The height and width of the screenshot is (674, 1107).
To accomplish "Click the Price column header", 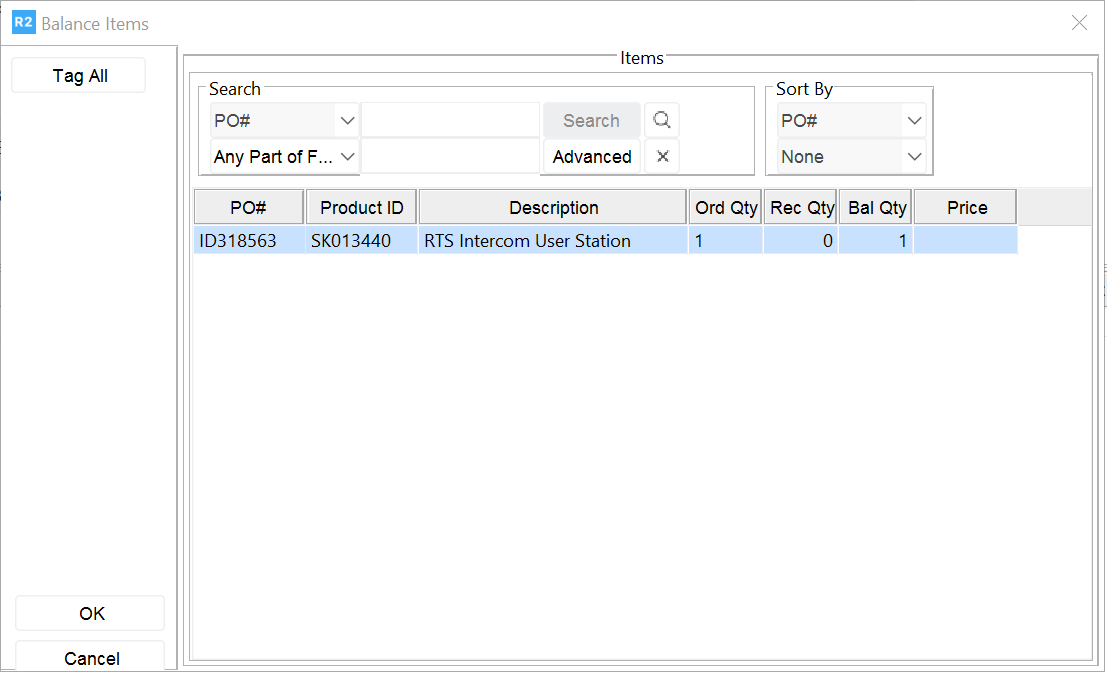I will pyautogui.click(x=966, y=208).
